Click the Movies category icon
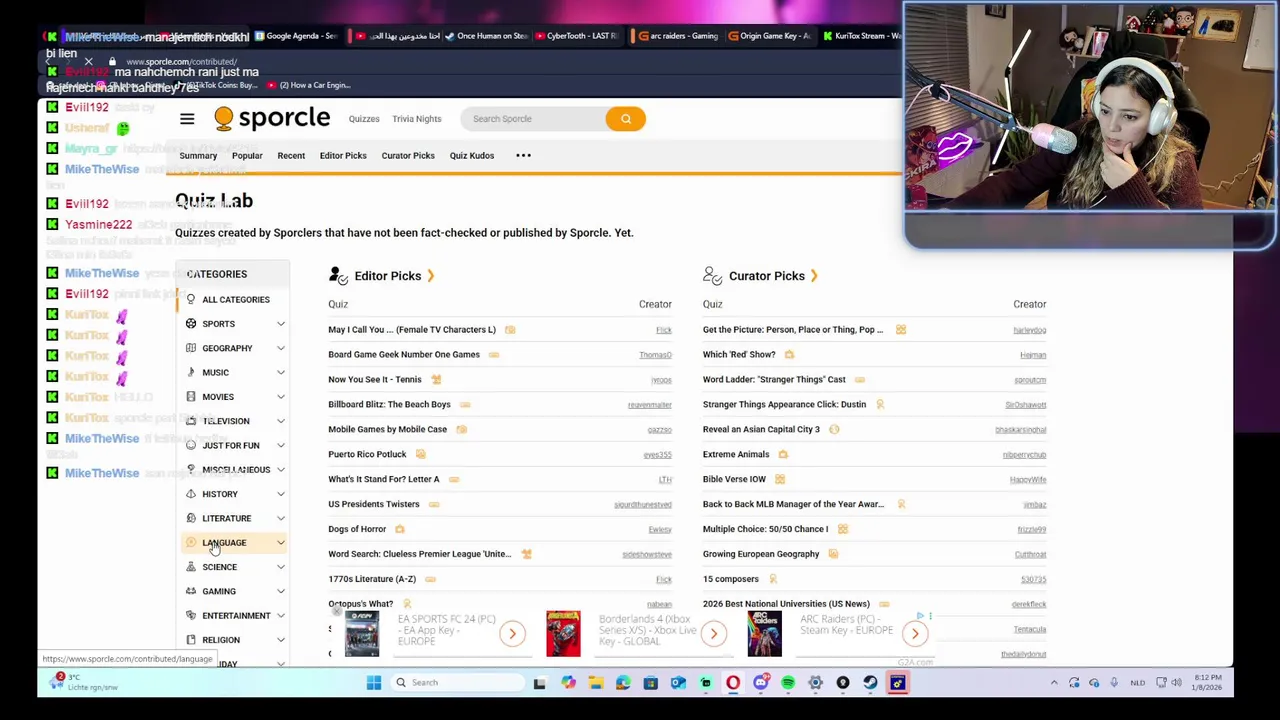This screenshot has height=720, width=1280. pyautogui.click(x=191, y=397)
